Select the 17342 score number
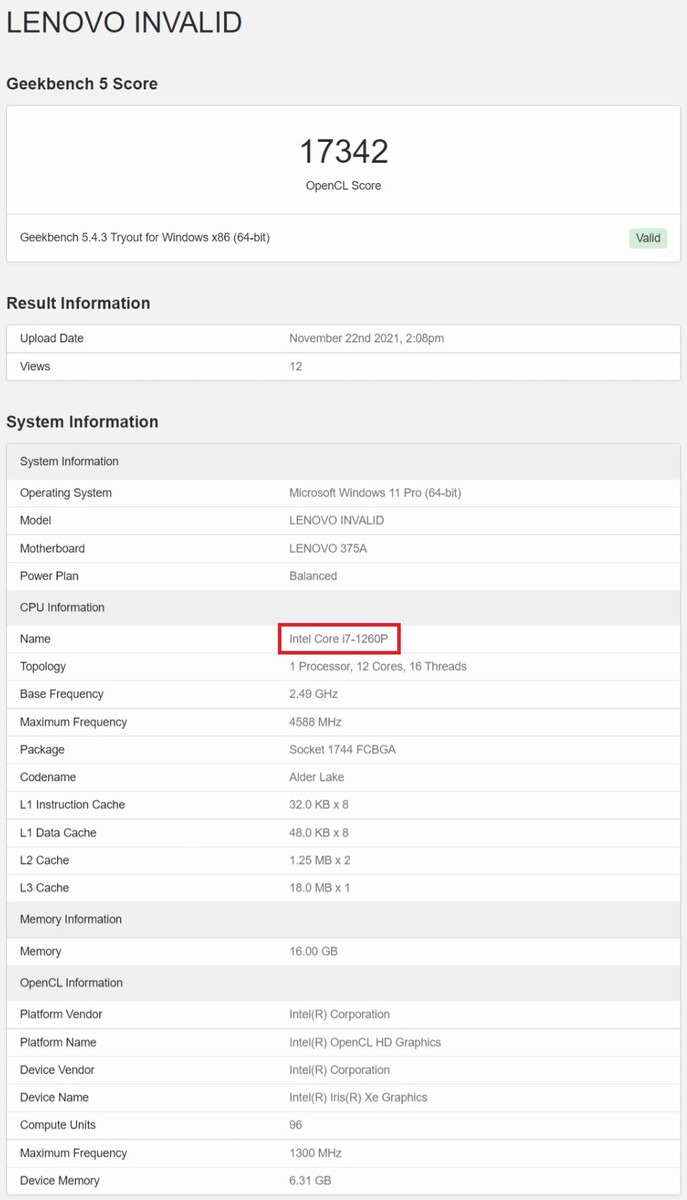 pyautogui.click(x=343, y=152)
